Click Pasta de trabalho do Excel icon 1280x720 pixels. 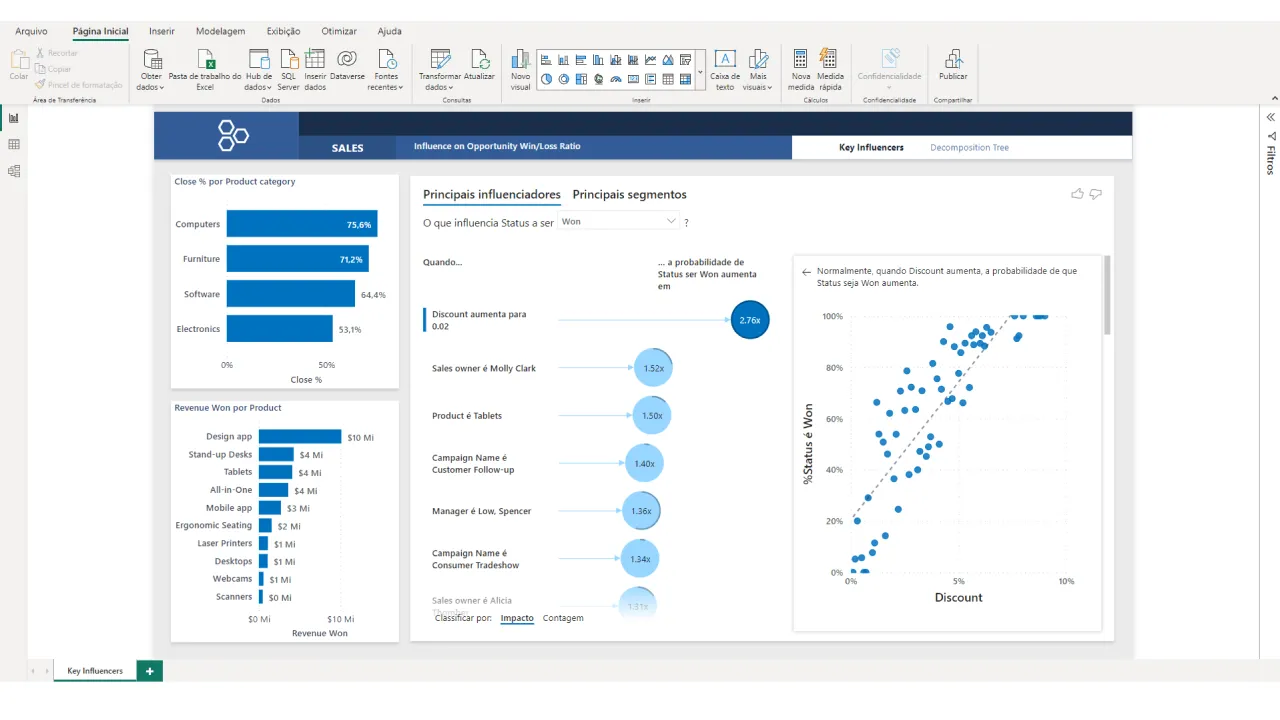click(x=205, y=59)
